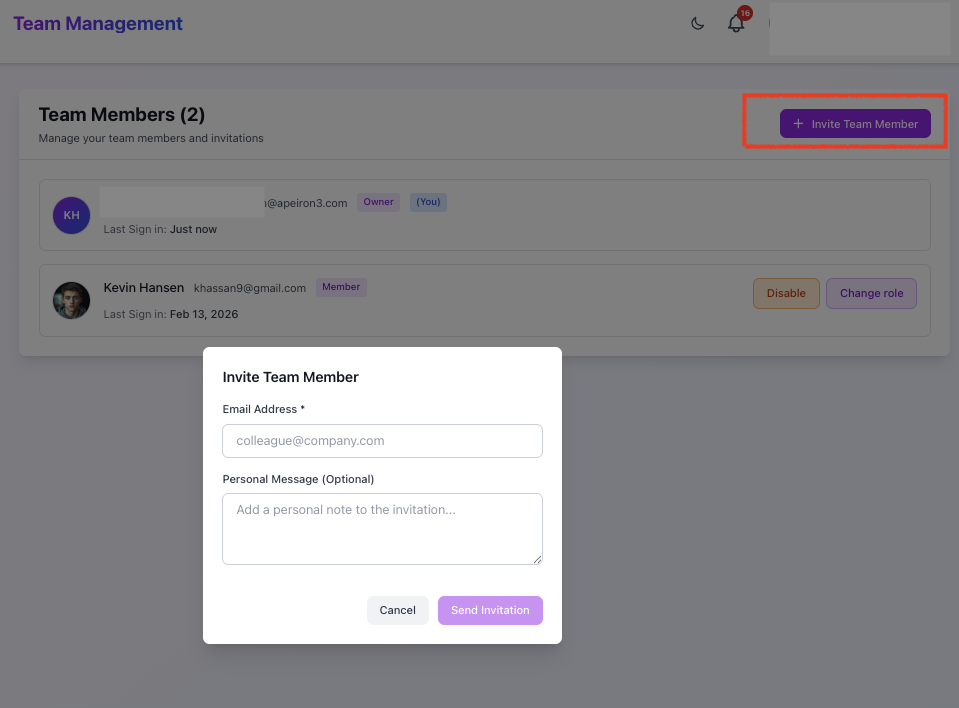Click the red 16 notification badge
Viewport: 959px width, 708px height.
(744, 13)
